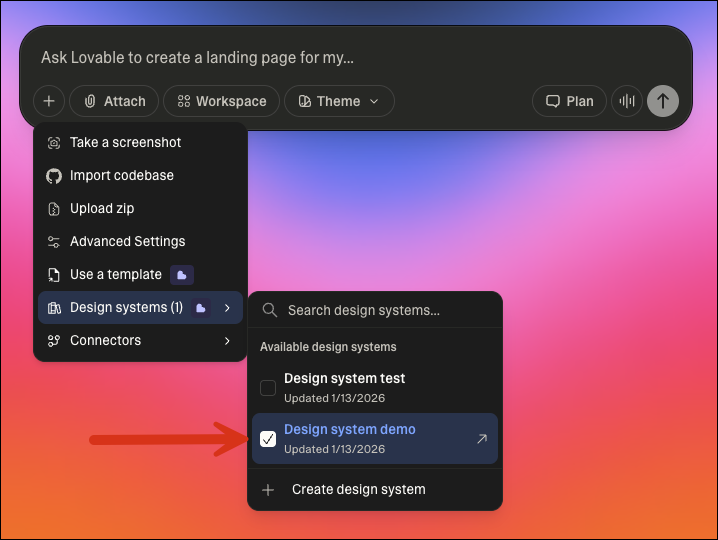Screen dimensions: 718x540
Task: Click 'Design system demo' title text
Action: click(x=350, y=429)
